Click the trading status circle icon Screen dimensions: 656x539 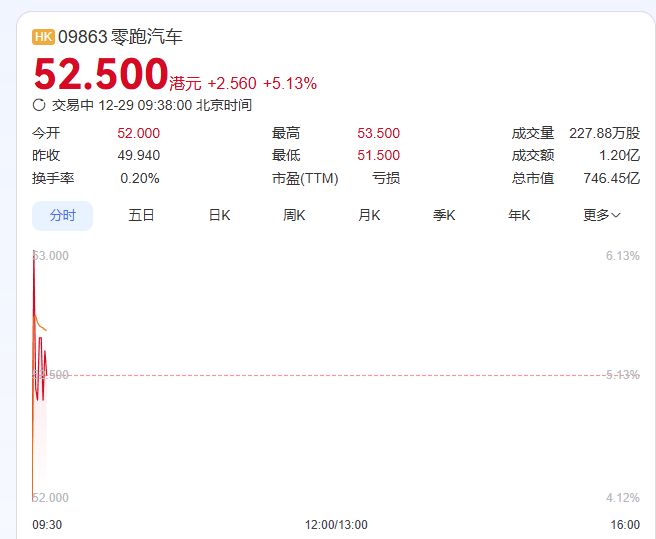[x=39, y=105]
